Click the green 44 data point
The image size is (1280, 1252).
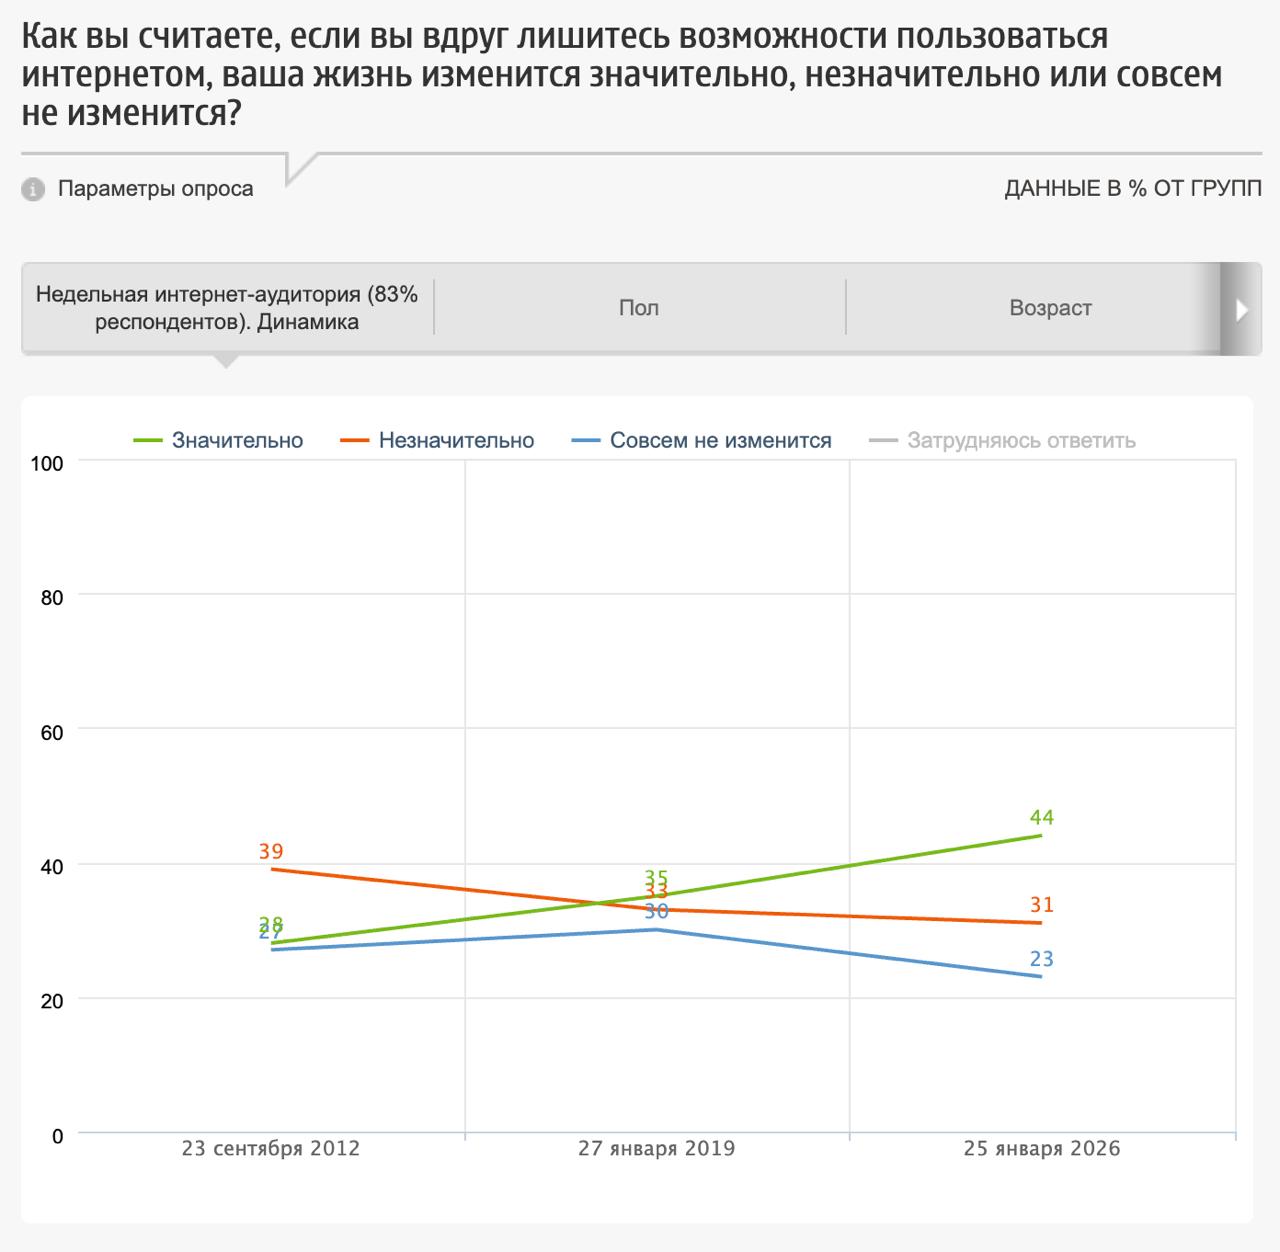point(1041,836)
